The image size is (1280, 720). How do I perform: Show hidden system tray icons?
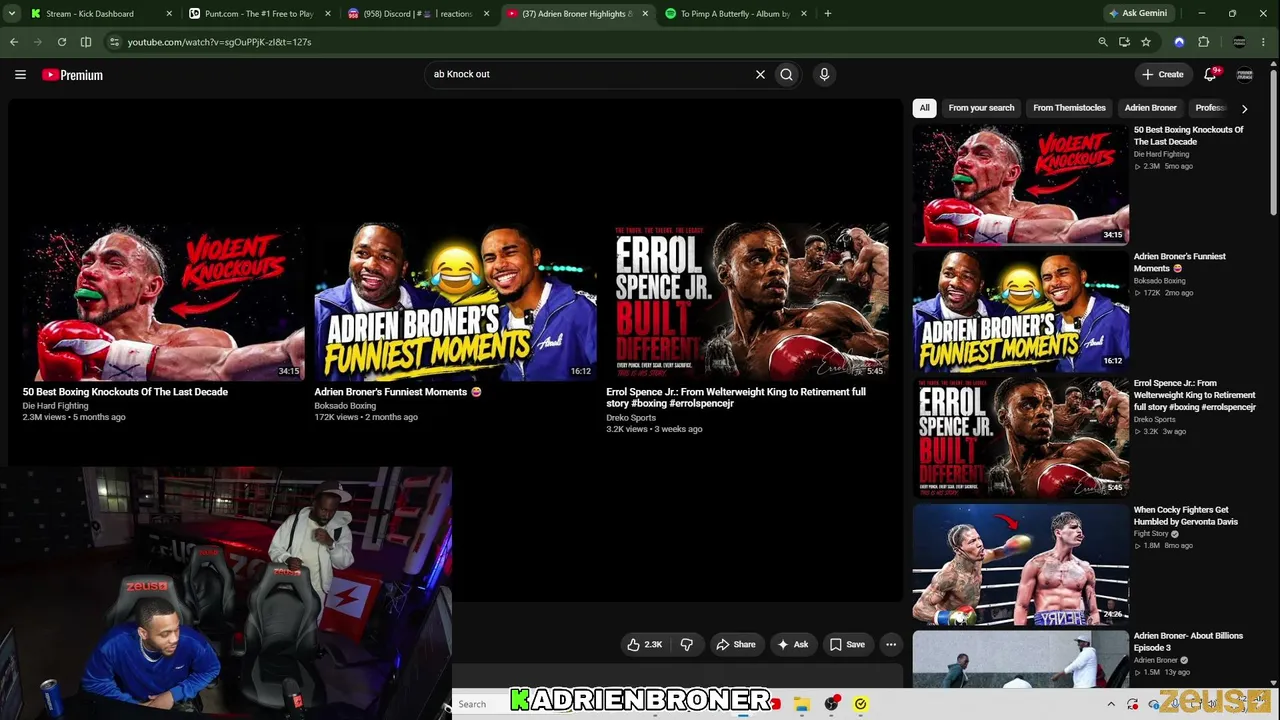(x=1111, y=704)
